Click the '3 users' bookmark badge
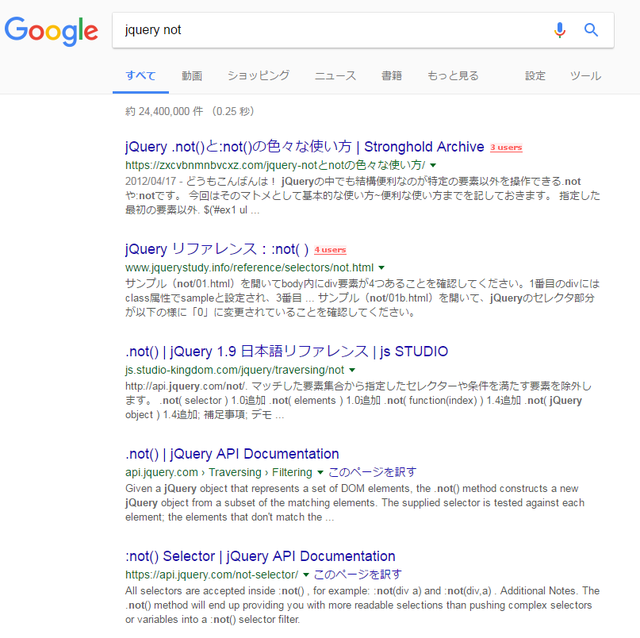640x638 pixels. pyautogui.click(x=506, y=147)
